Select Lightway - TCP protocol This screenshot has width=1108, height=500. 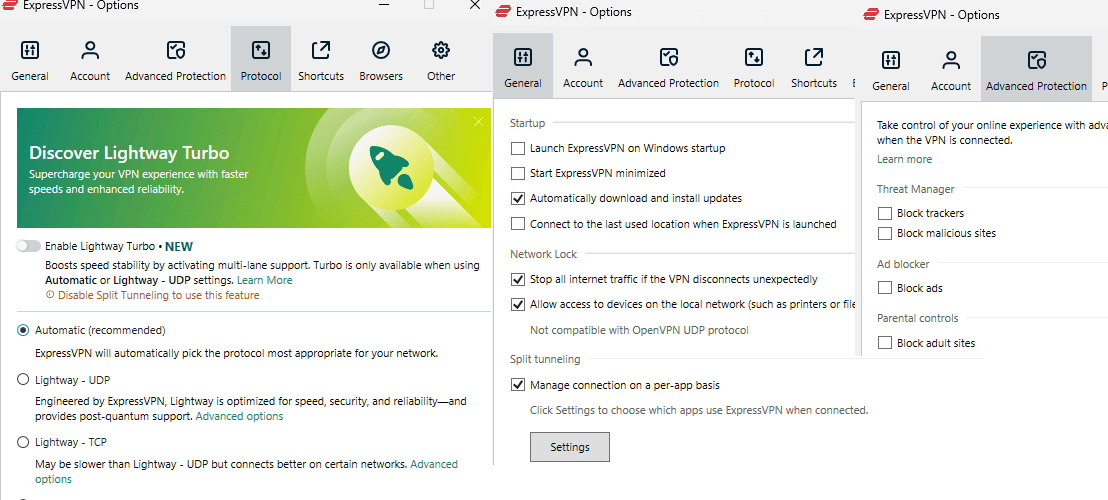[x=23, y=442]
